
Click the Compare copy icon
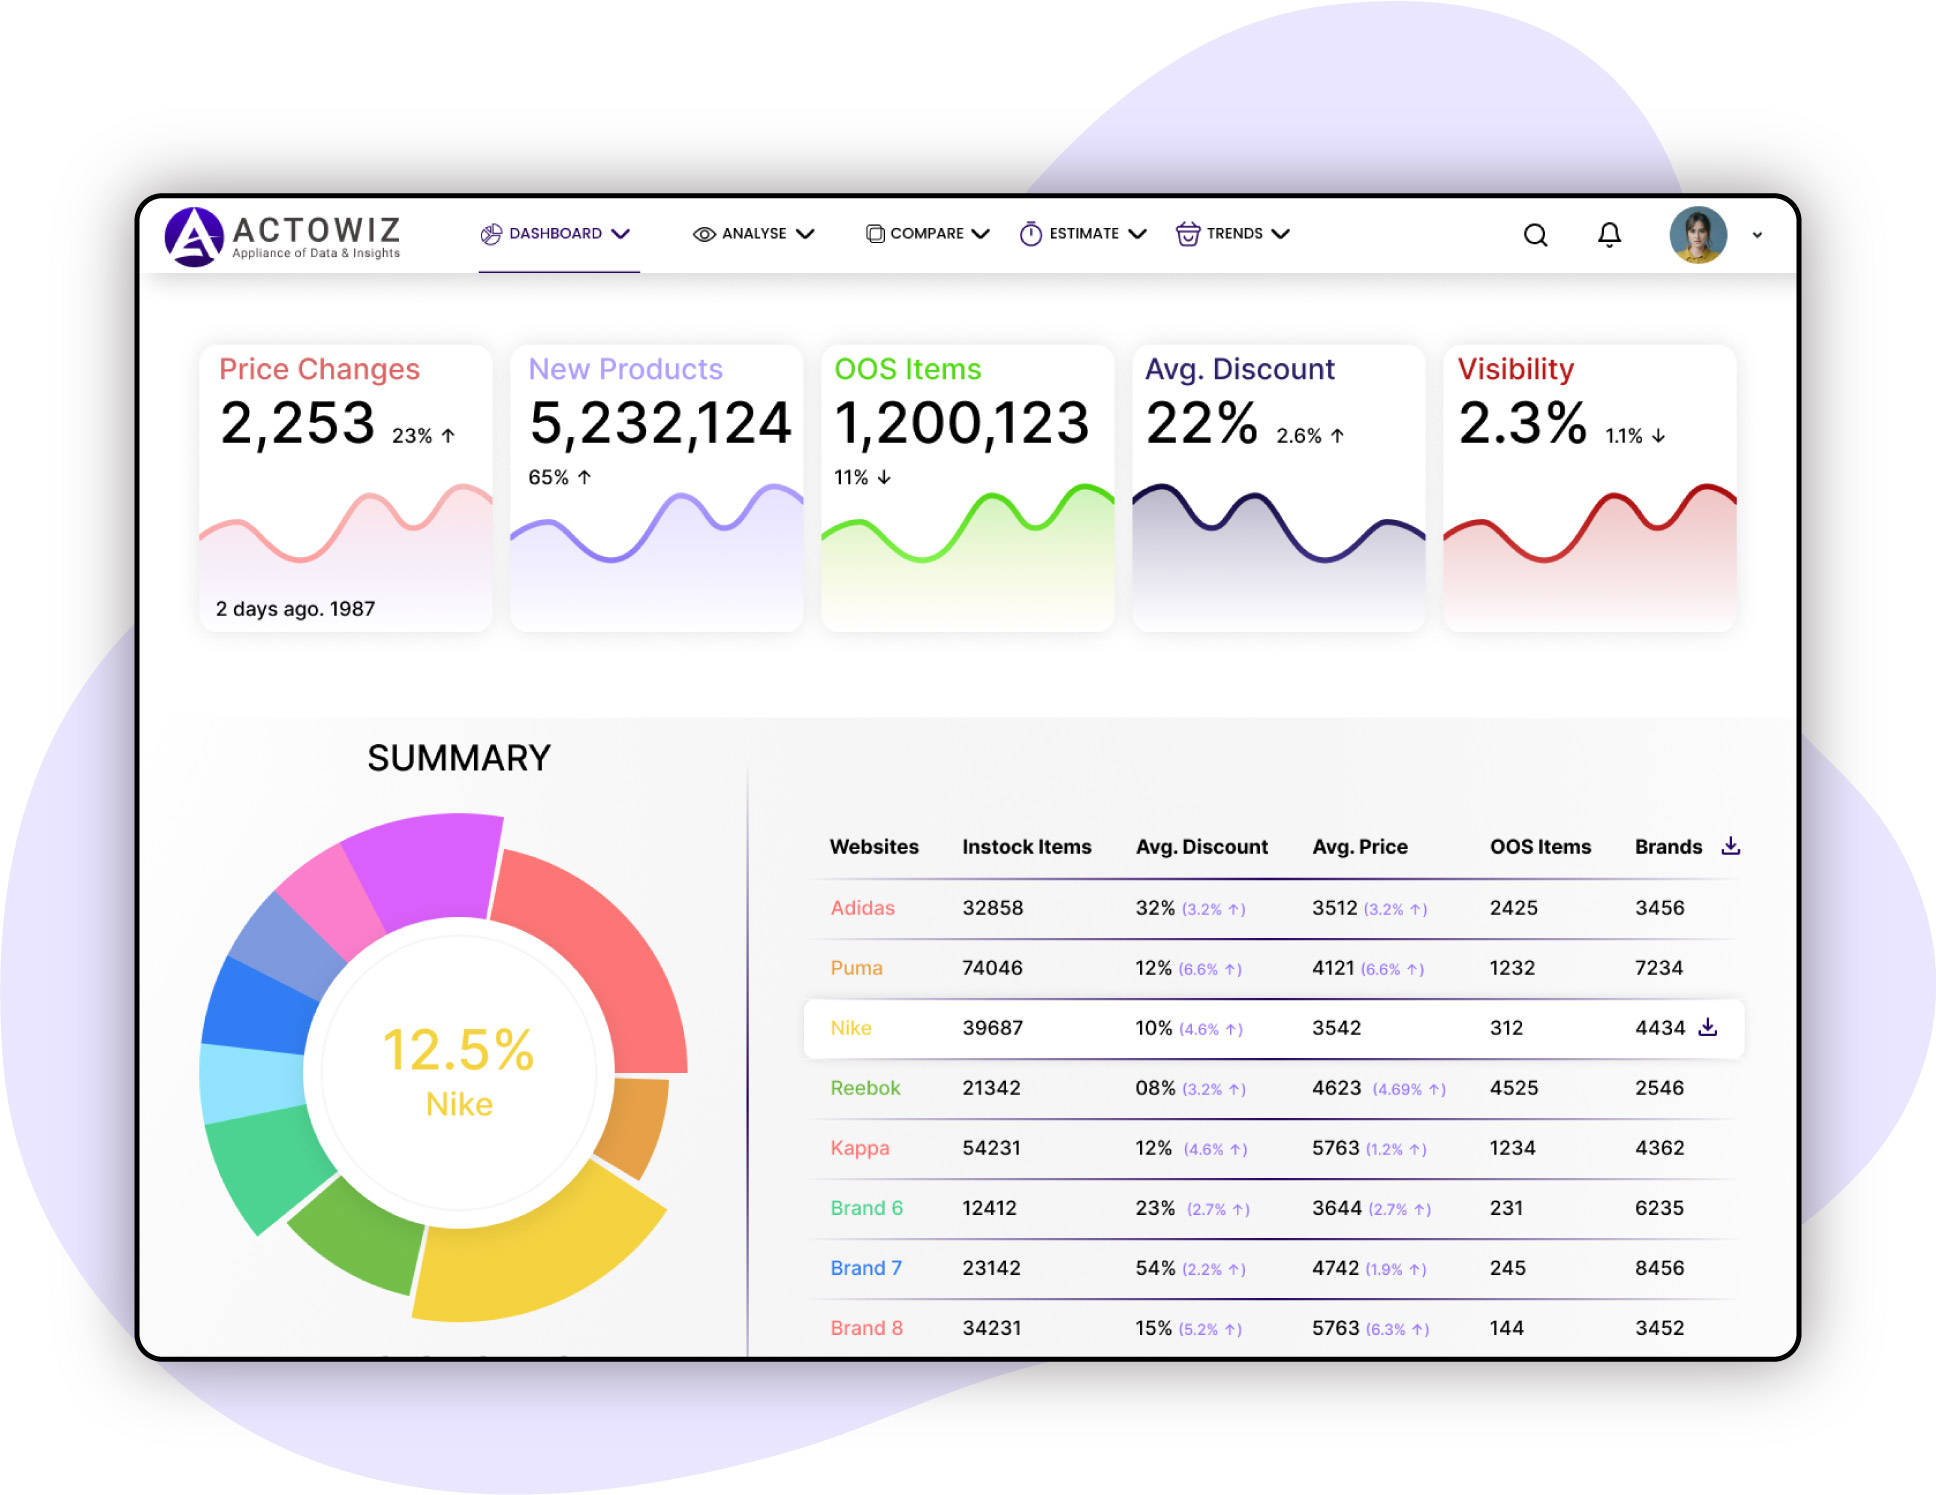pos(875,234)
